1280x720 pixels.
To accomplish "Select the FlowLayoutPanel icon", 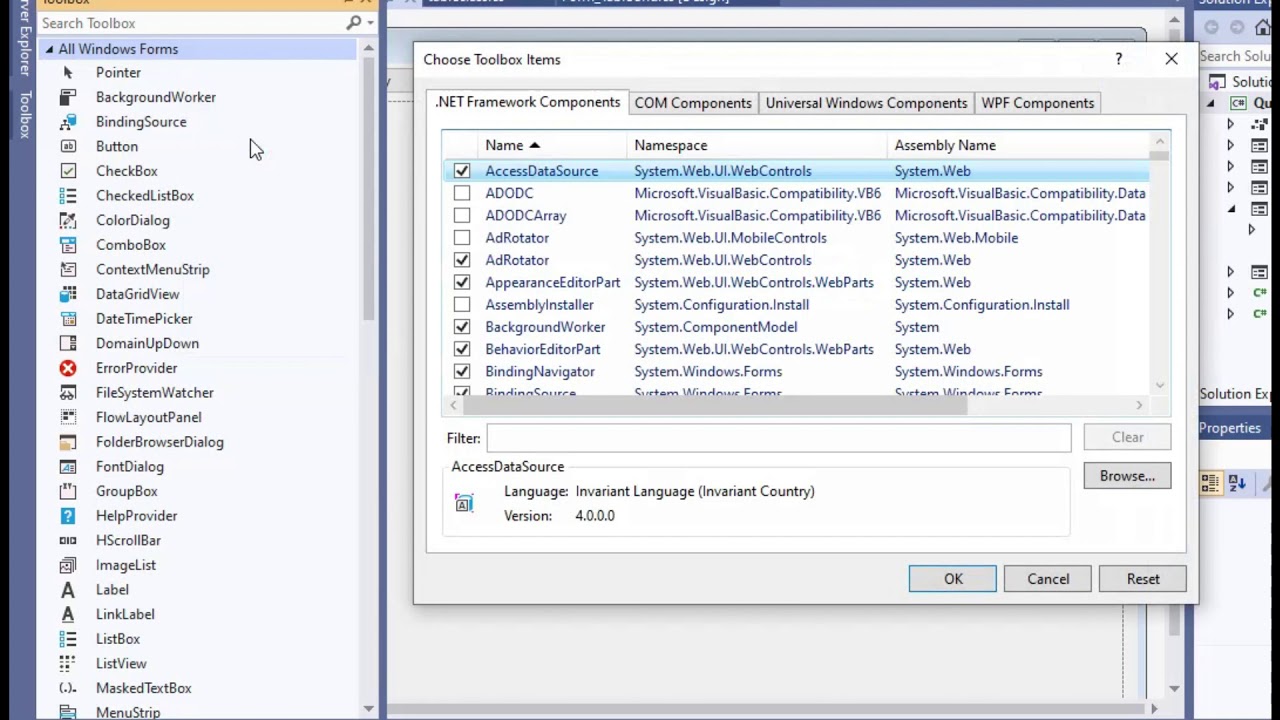I will coord(68,417).
